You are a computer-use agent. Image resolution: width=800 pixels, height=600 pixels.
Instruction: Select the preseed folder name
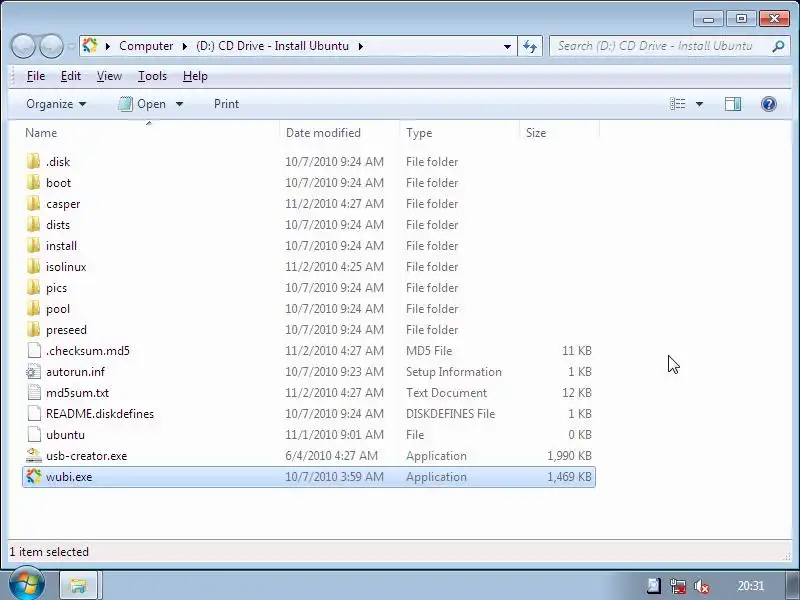pyautogui.click(x=66, y=330)
